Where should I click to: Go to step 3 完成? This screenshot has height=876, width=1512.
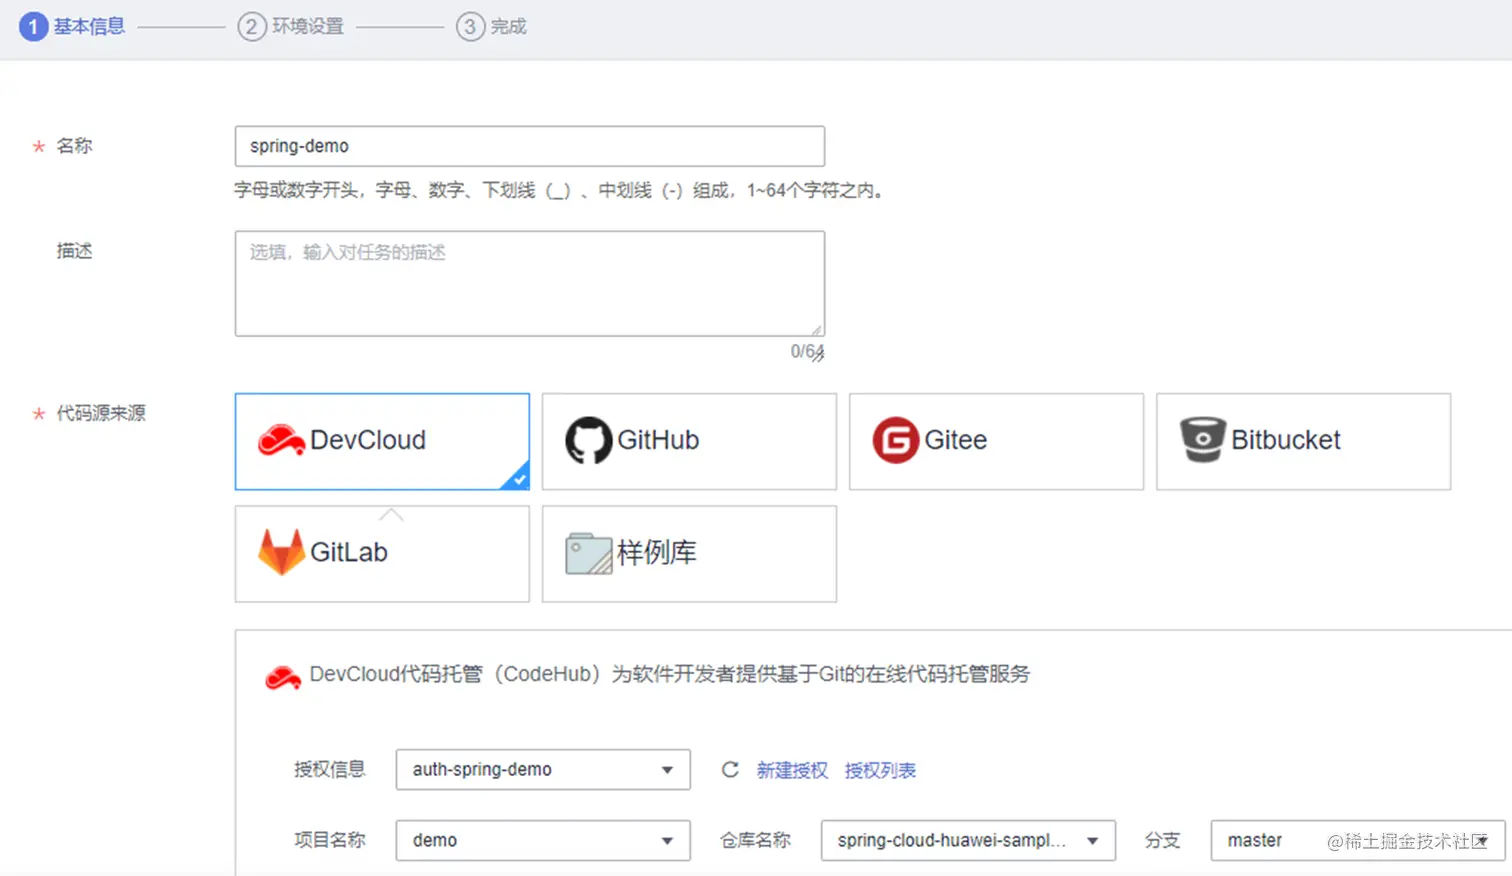(x=491, y=27)
